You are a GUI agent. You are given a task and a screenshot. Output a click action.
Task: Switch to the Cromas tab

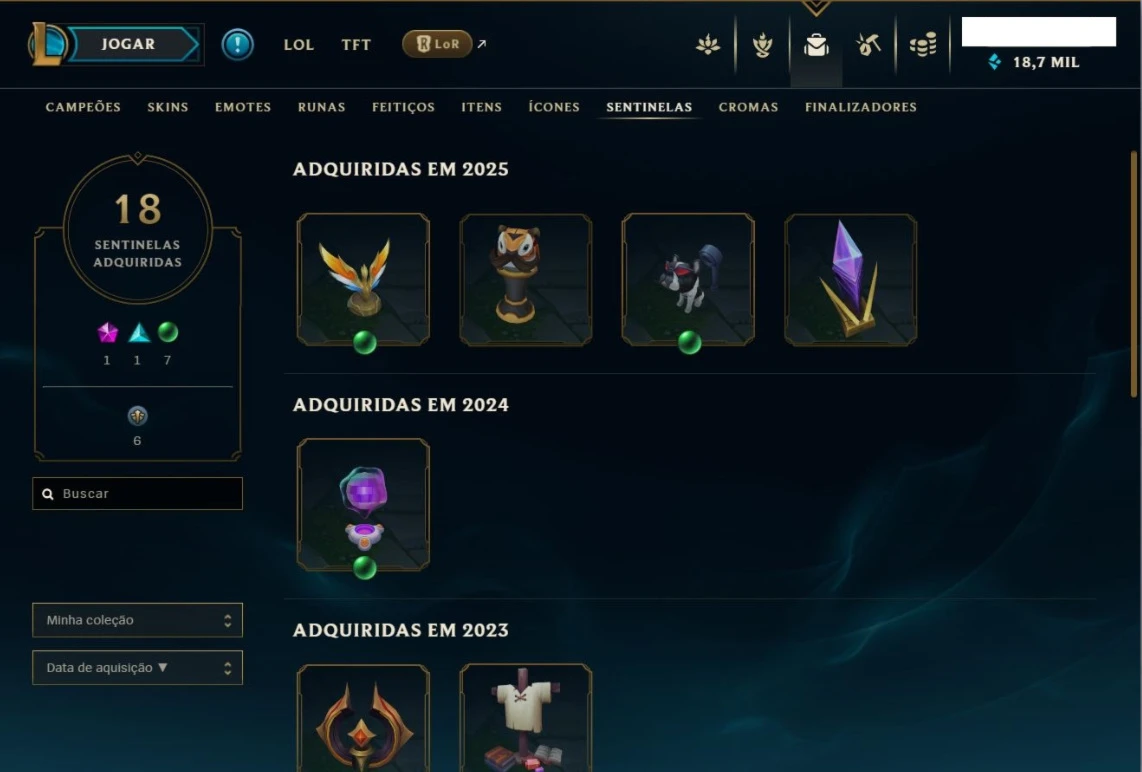748,107
